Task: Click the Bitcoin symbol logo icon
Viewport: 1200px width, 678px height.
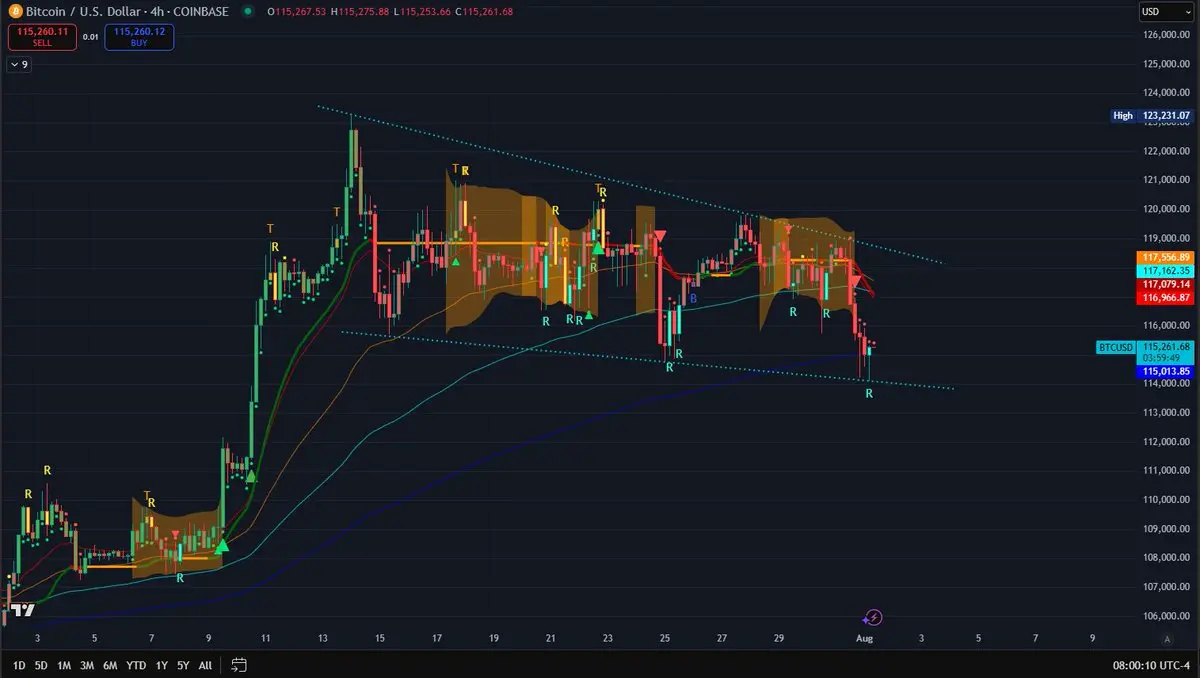Action: coord(15,11)
